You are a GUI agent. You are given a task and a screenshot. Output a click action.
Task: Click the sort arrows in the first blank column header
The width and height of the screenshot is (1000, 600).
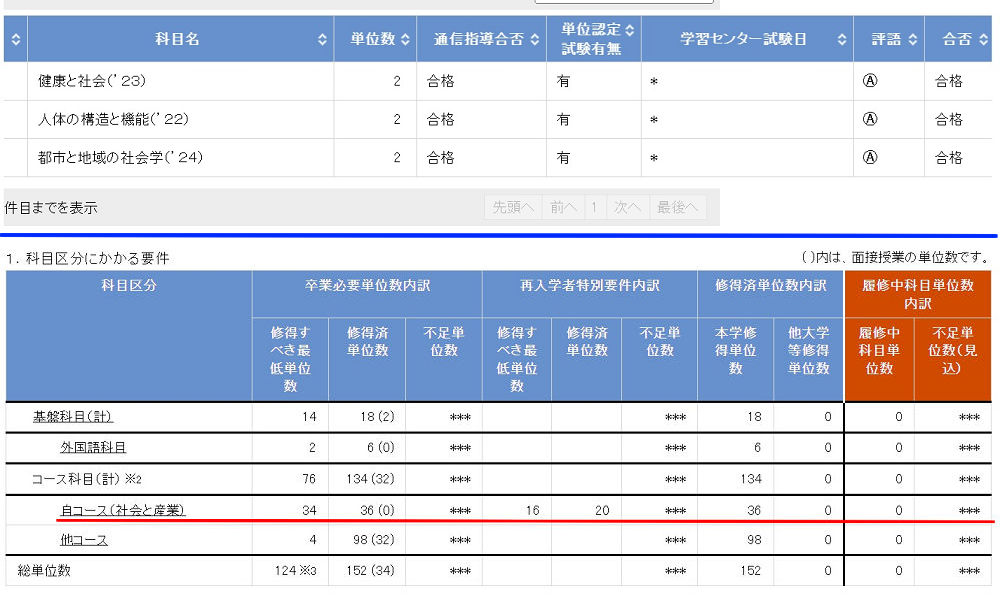pos(15,40)
